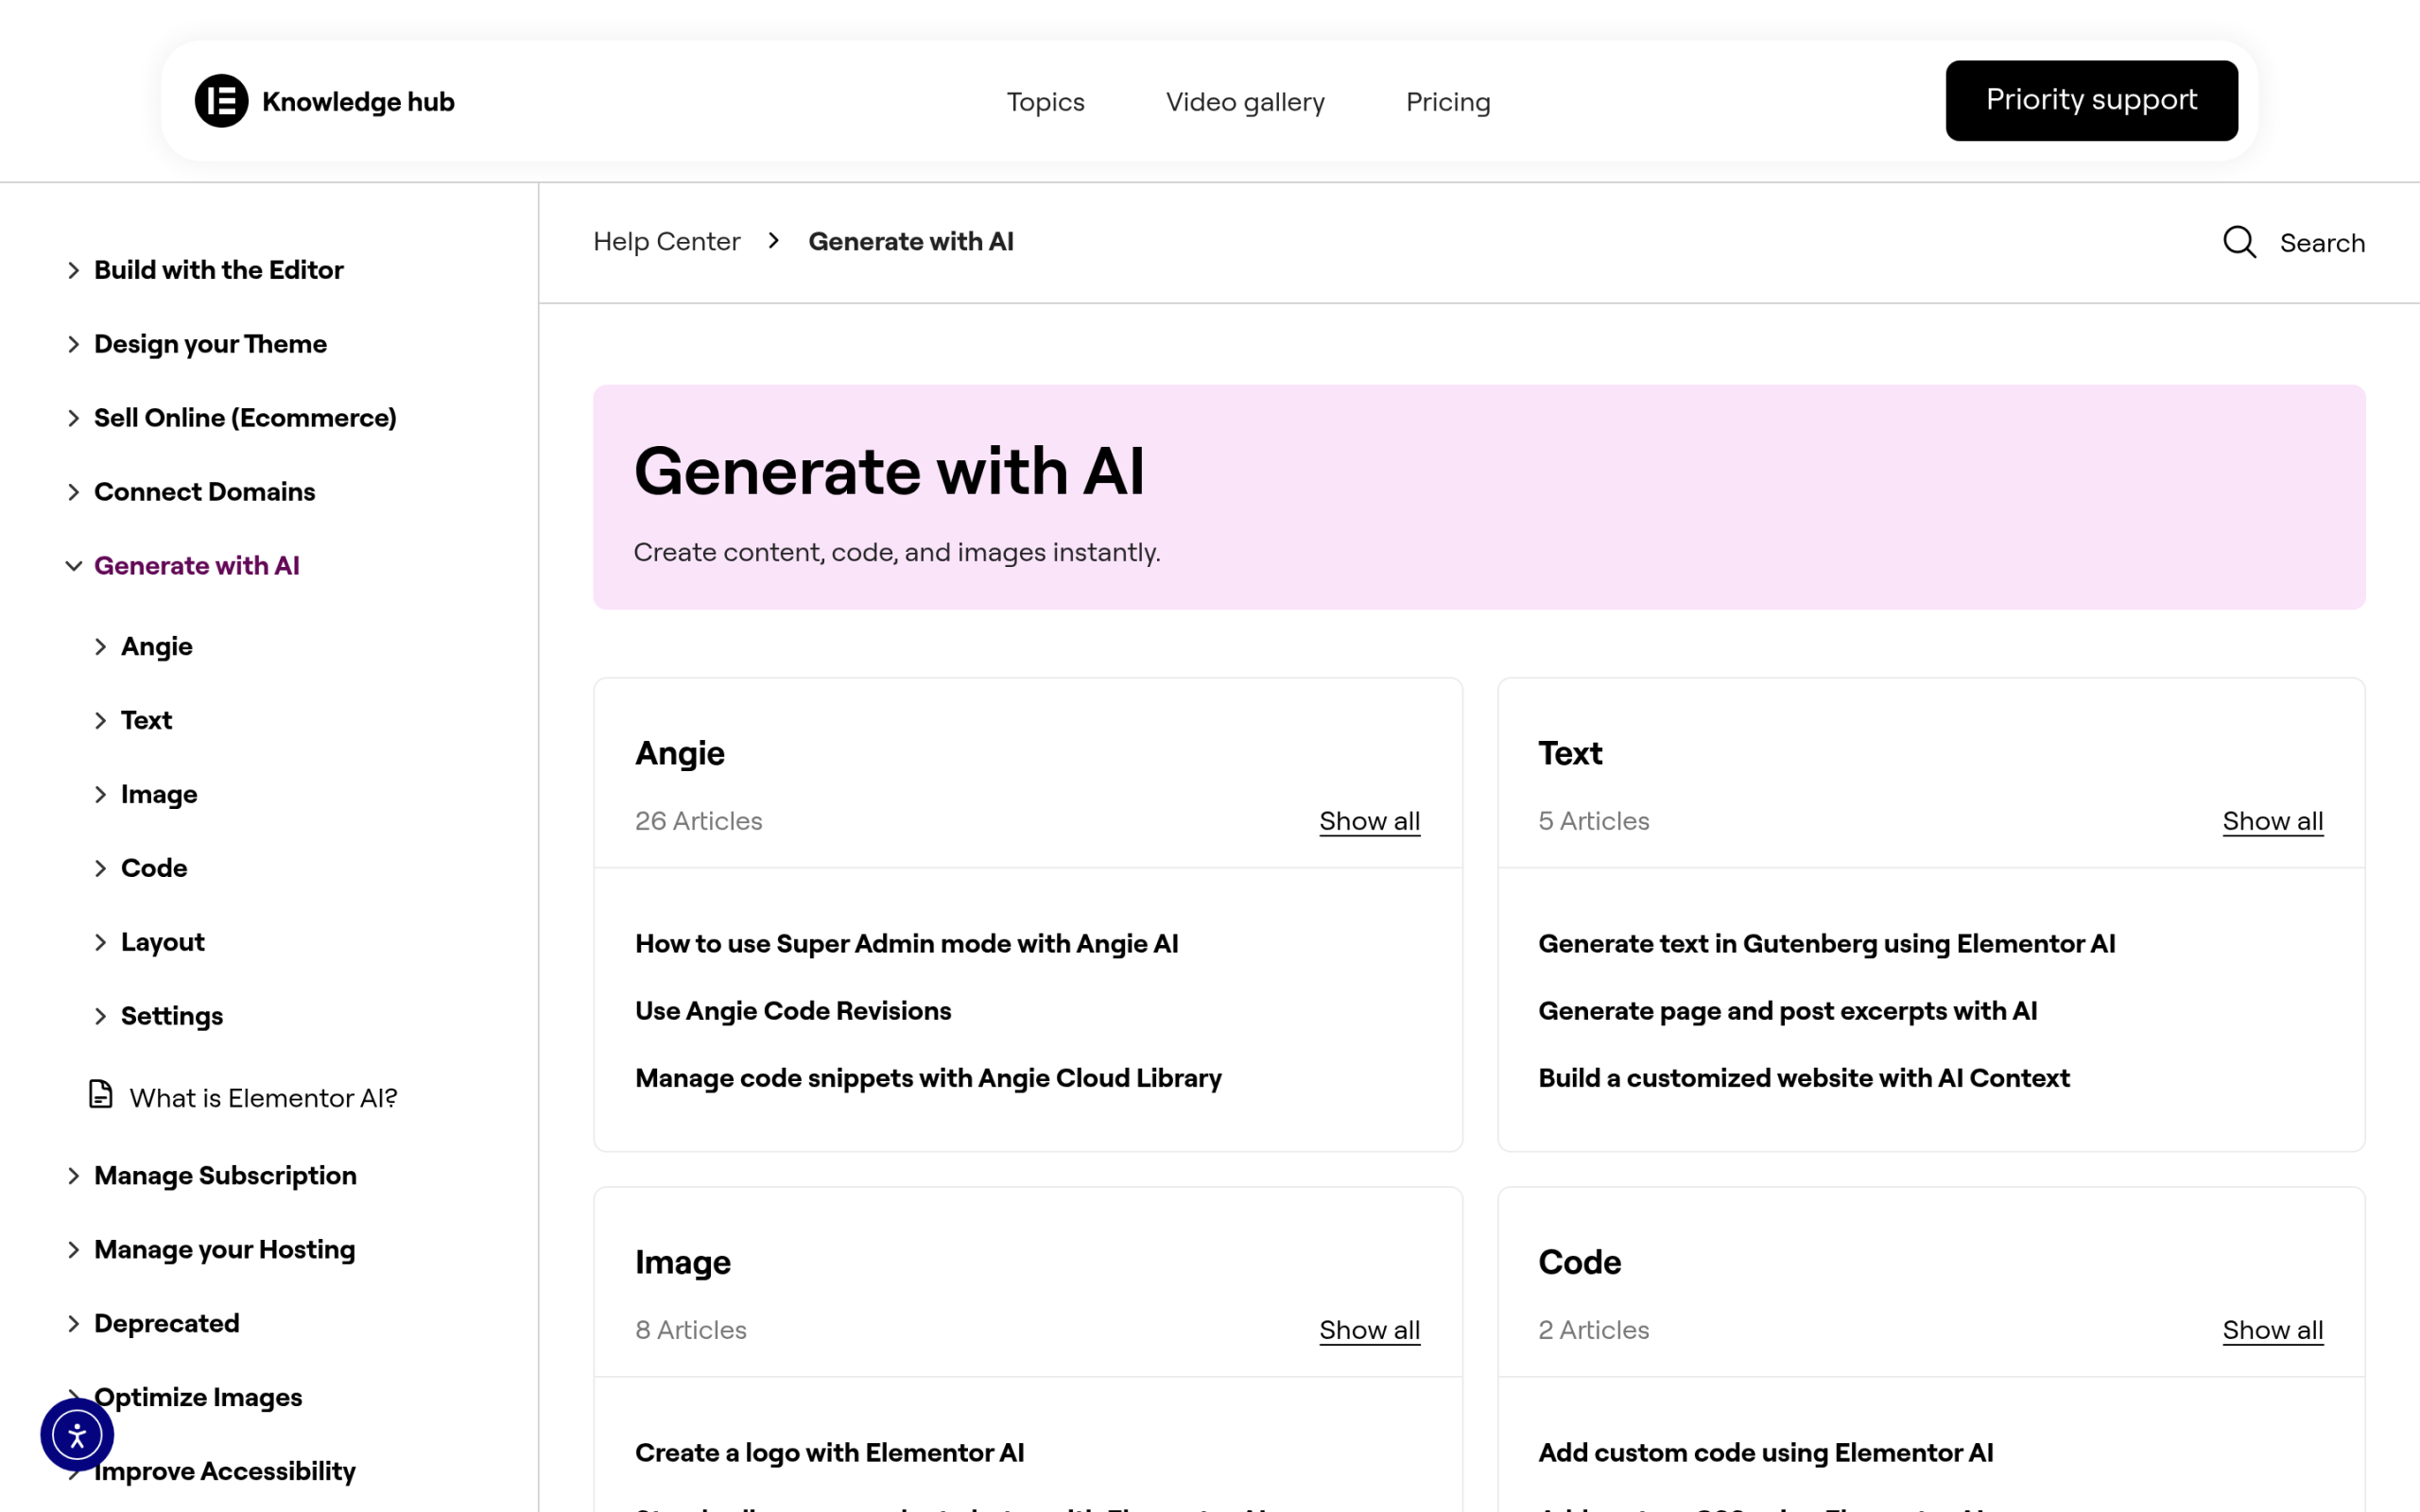Select Build with the Editor in sidebar
This screenshot has width=2420, height=1512.
coord(218,270)
